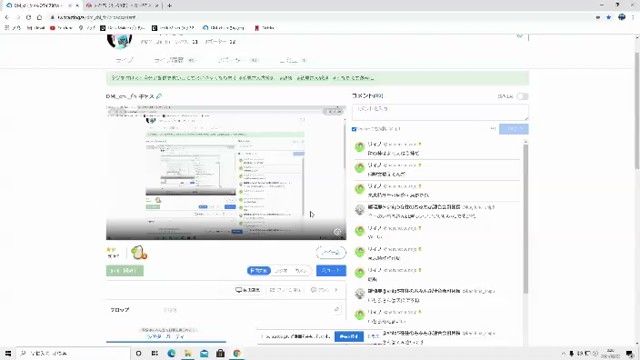Screen dimensions: 640x360
Task: Open Task View on the taskbar
Action: pyautogui.click(x=155, y=353)
